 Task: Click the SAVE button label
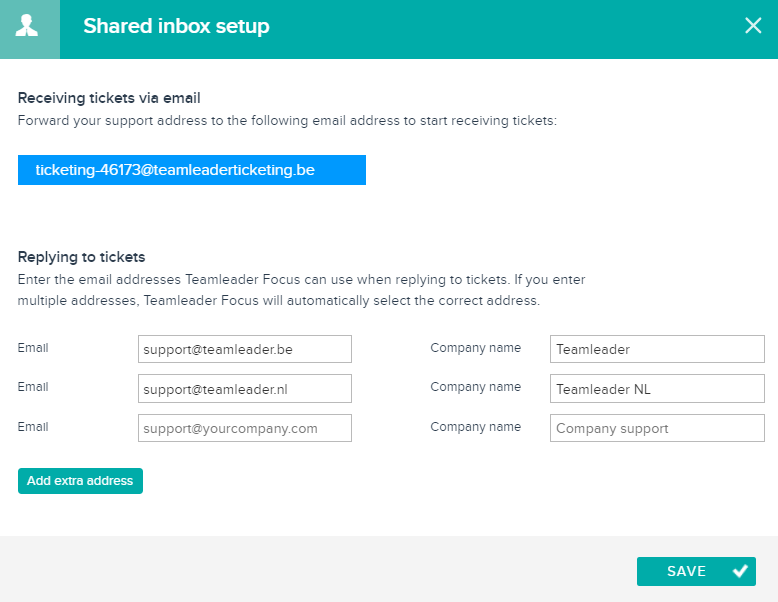coord(686,571)
